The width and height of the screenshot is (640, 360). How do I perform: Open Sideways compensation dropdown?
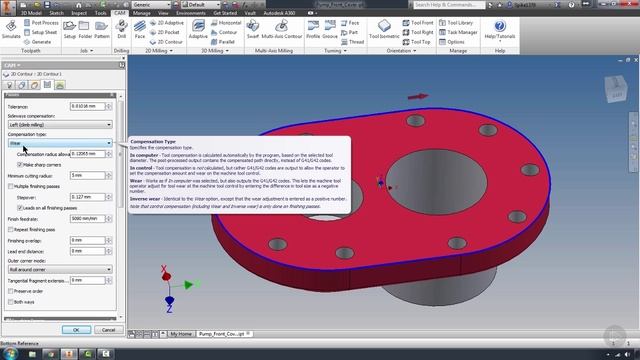pyautogui.click(x=60, y=125)
